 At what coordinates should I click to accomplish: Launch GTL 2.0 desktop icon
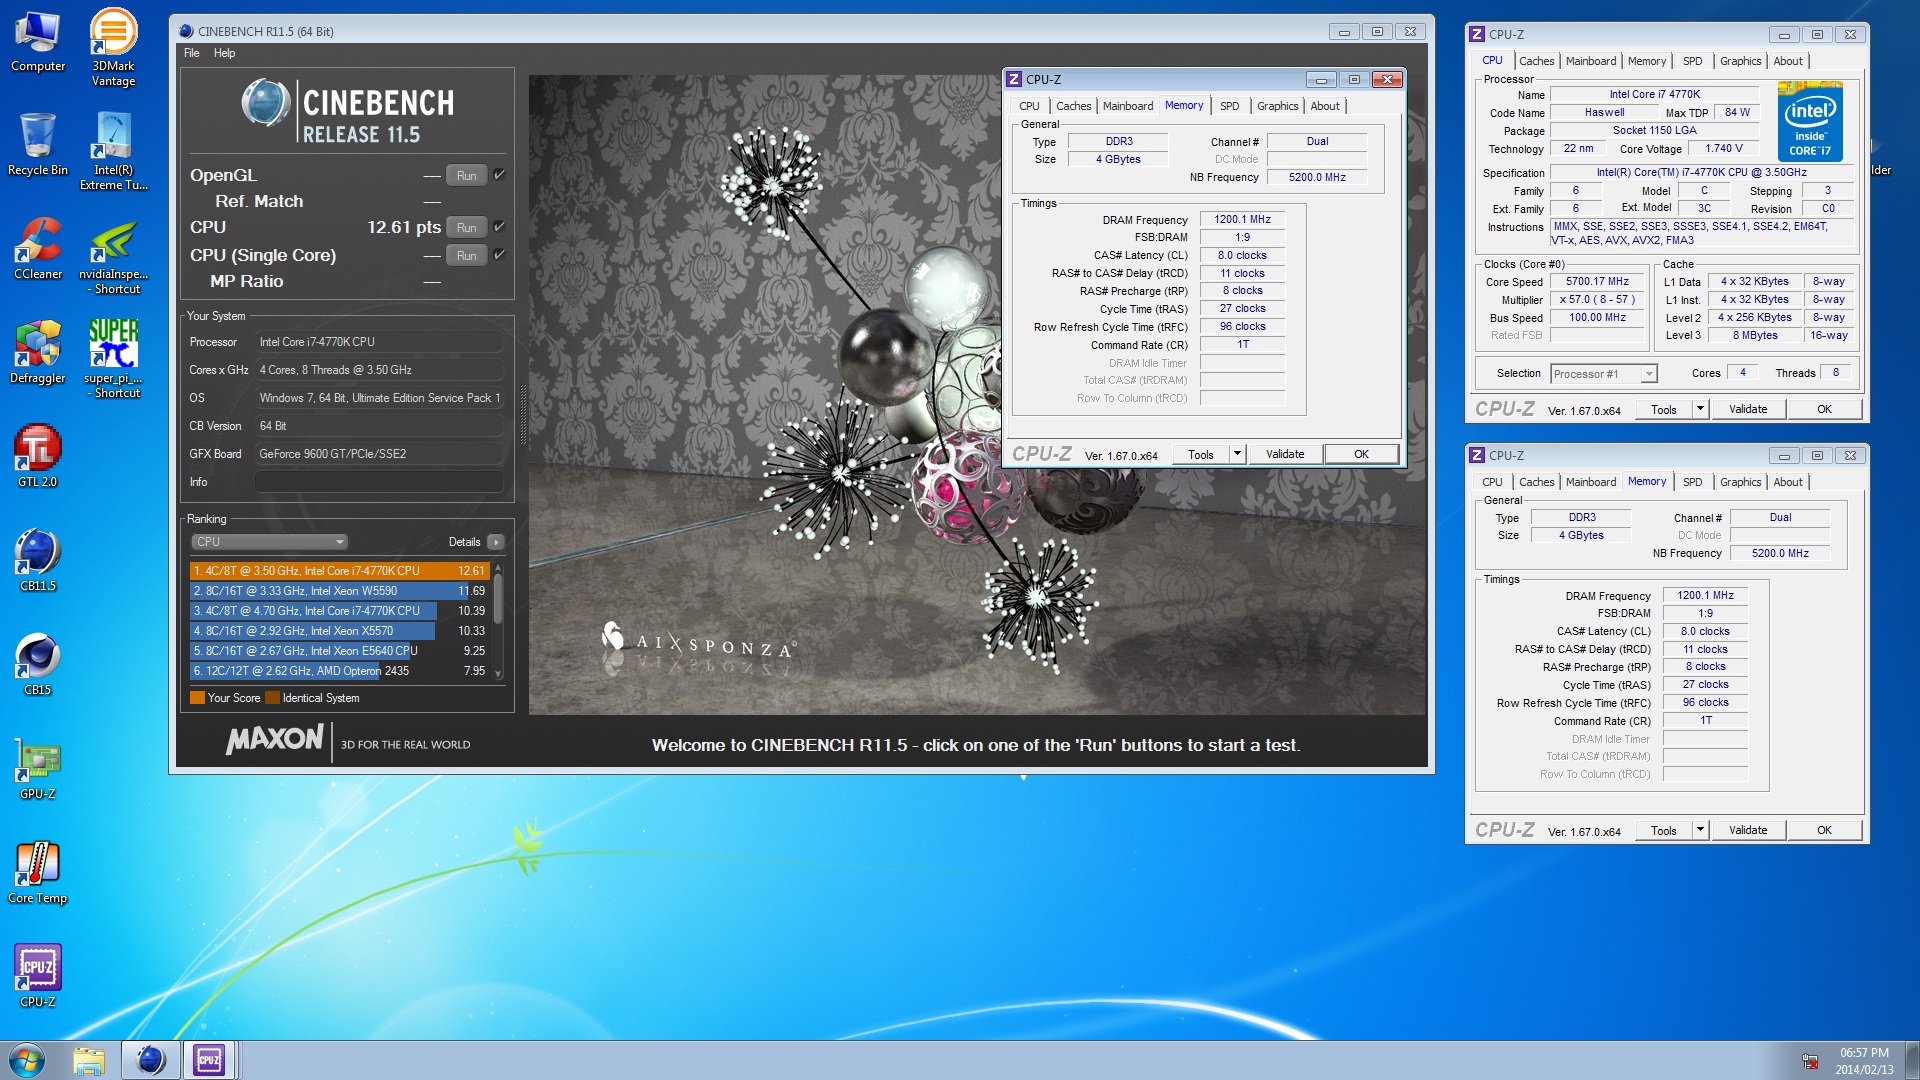pyautogui.click(x=38, y=456)
